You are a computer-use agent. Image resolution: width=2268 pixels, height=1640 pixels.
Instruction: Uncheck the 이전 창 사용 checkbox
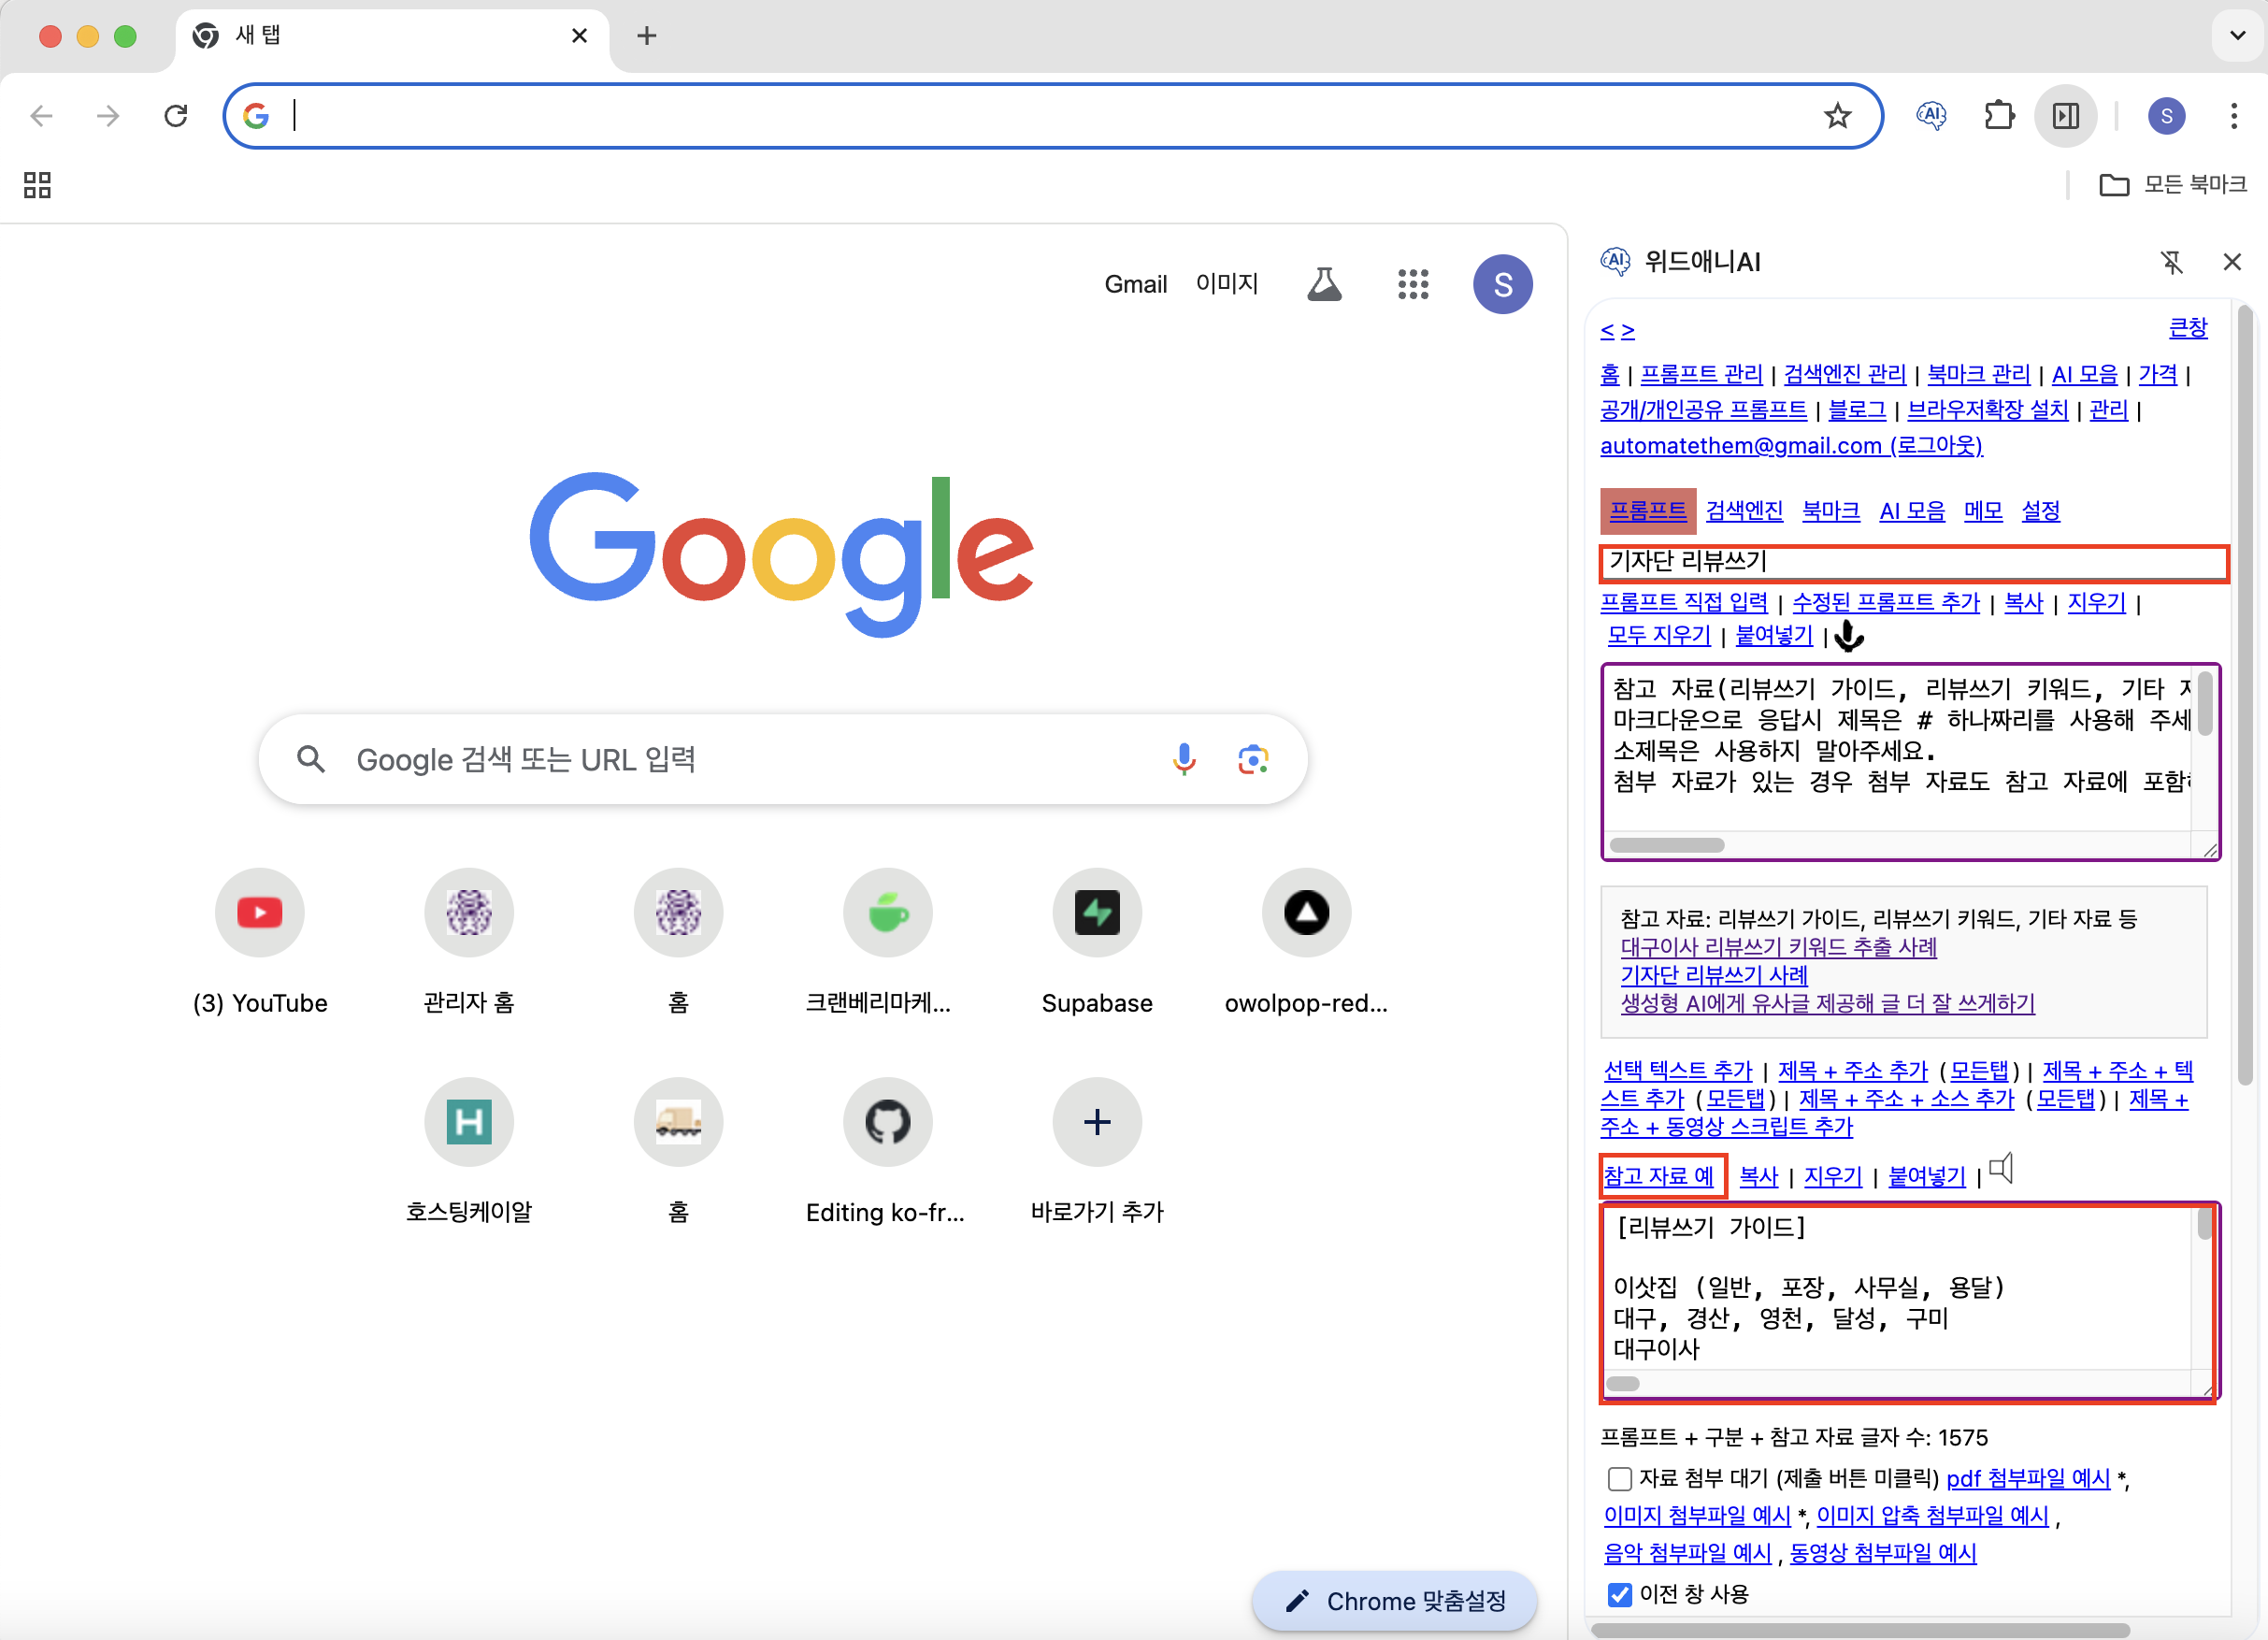(1619, 1594)
